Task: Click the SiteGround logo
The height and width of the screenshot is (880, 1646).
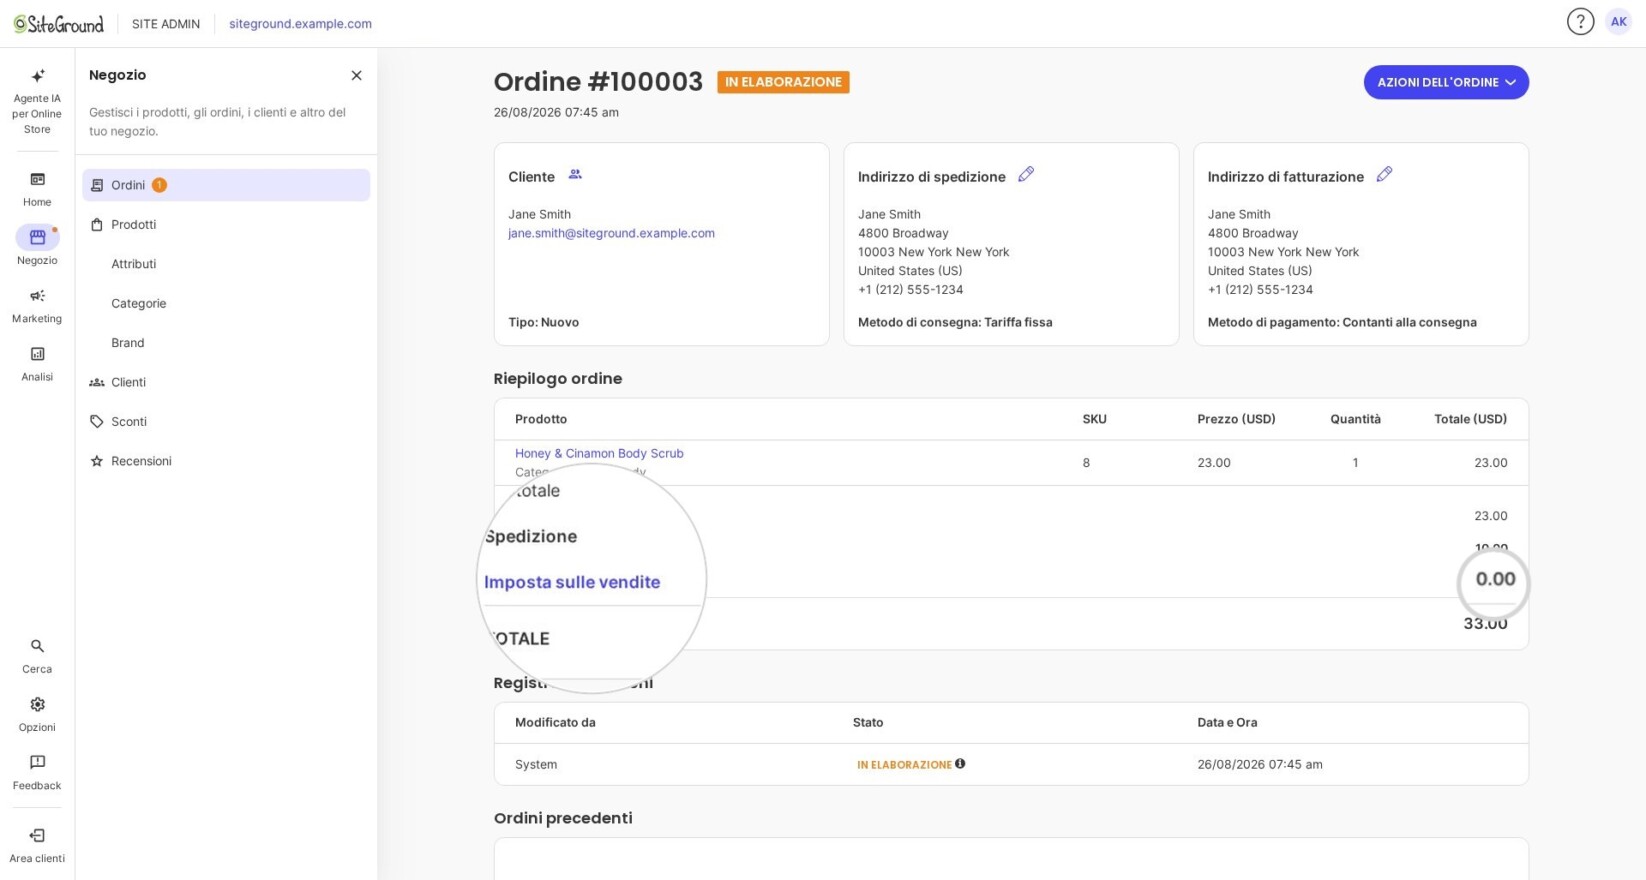Action: coord(59,24)
